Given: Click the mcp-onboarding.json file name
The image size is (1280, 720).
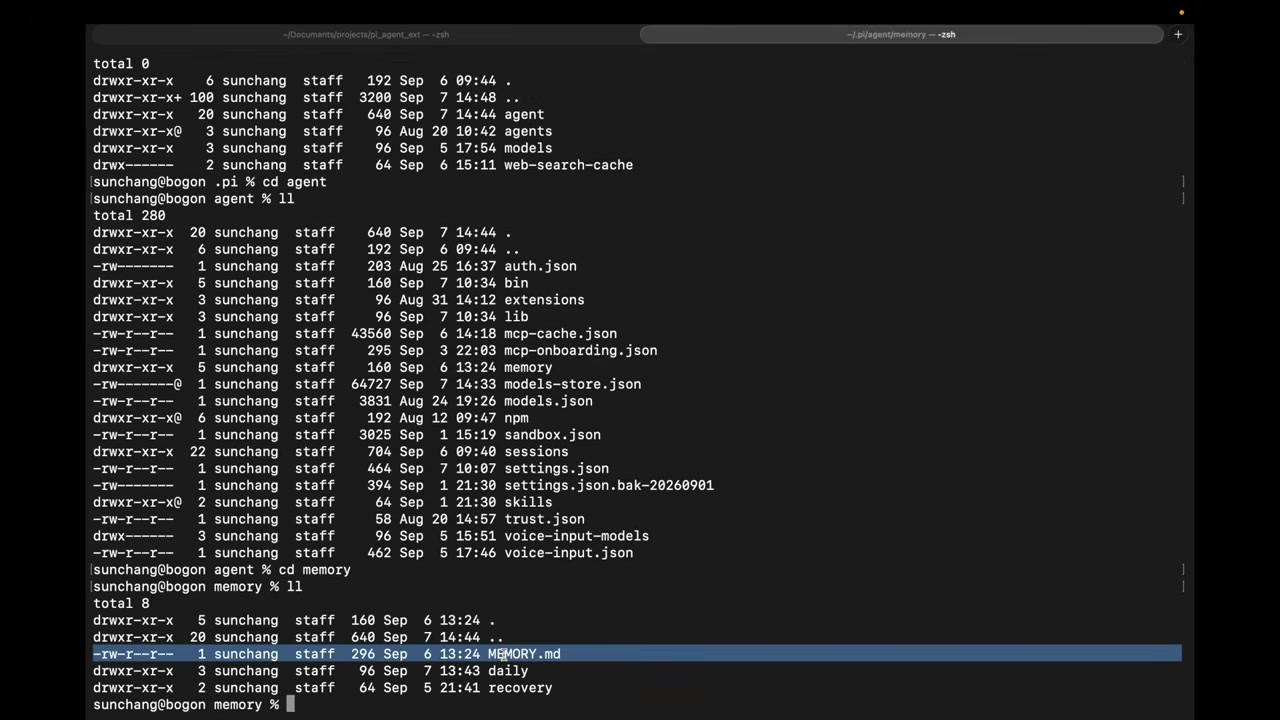Looking at the screenshot, I should pyautogui.click(x=580, y=351).
